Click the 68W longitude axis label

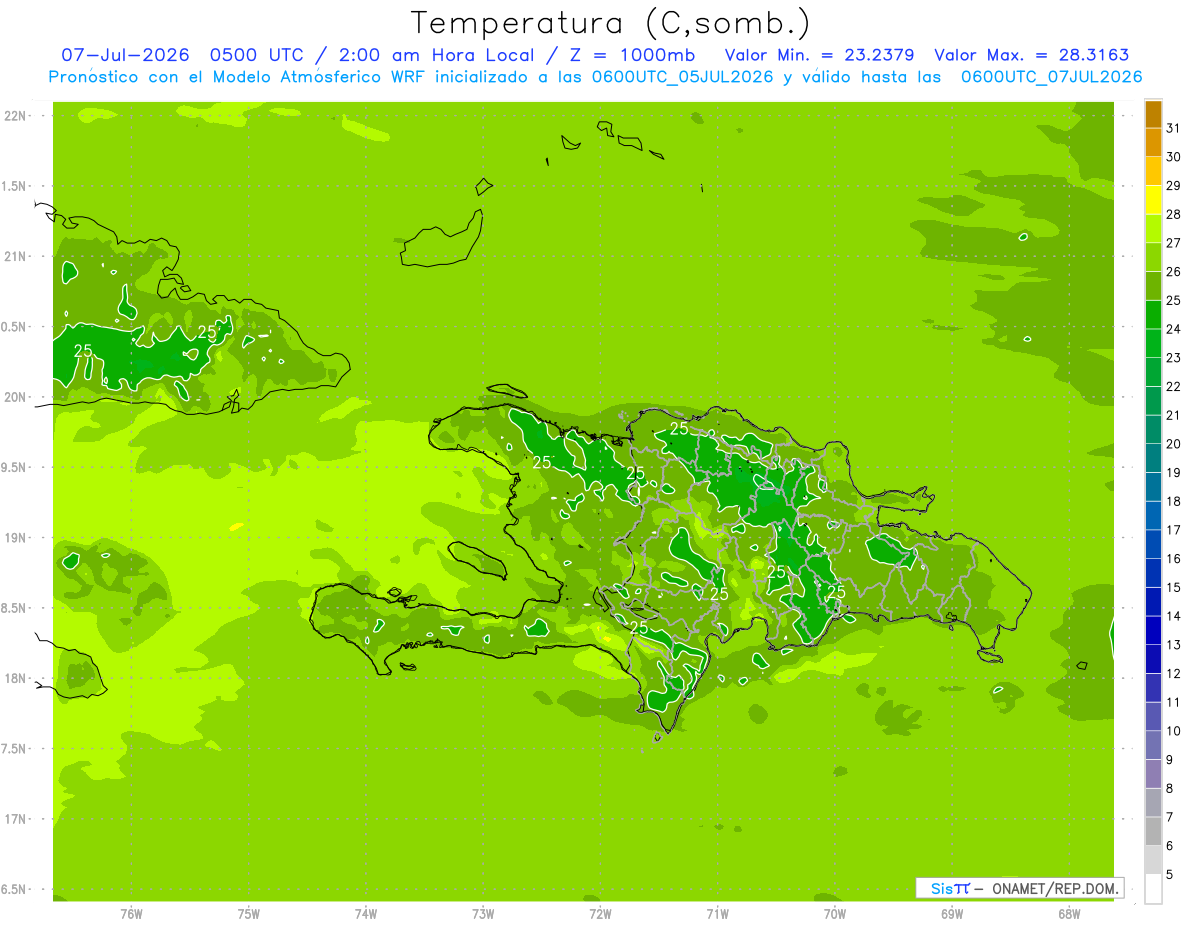(x=1068, y=913)
